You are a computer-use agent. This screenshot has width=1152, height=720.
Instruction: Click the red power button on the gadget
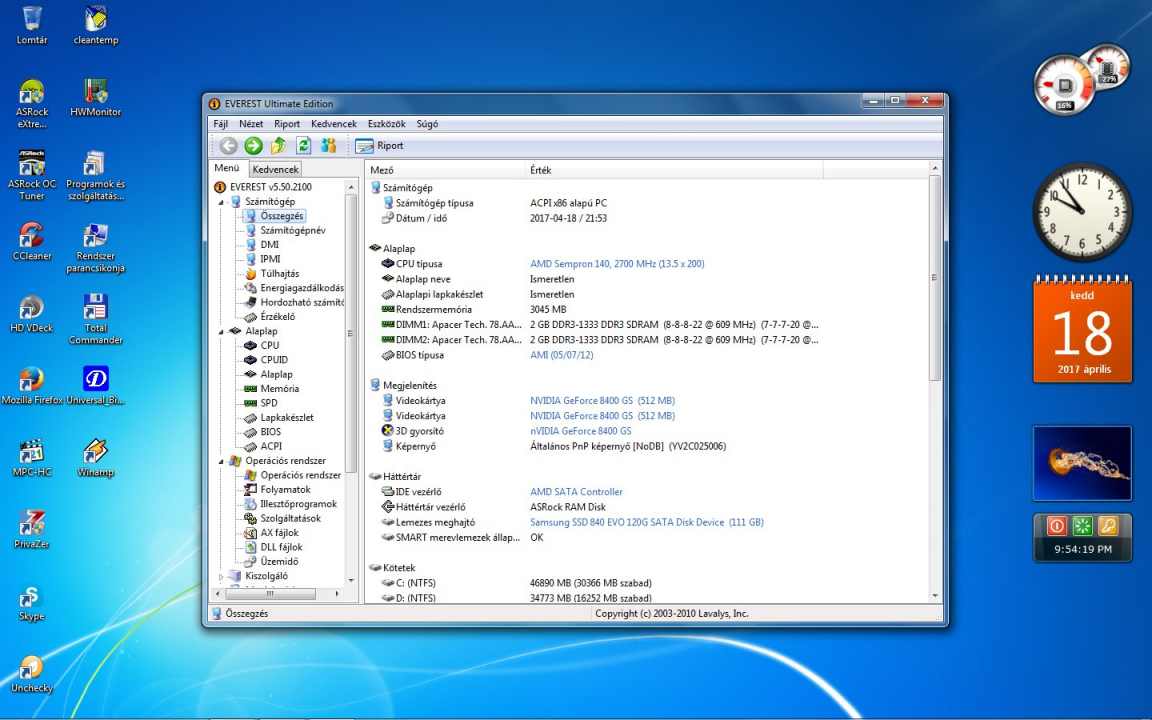[1056, 526]
